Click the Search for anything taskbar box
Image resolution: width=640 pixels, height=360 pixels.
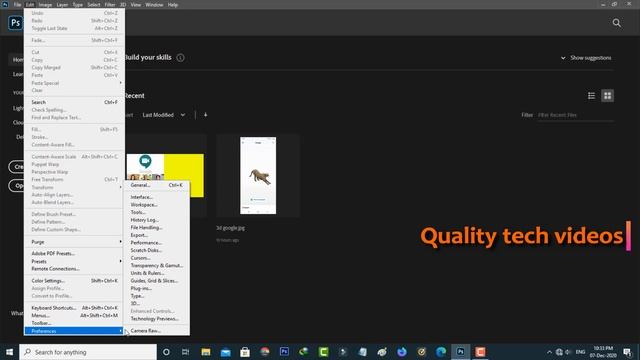[88, 352]
